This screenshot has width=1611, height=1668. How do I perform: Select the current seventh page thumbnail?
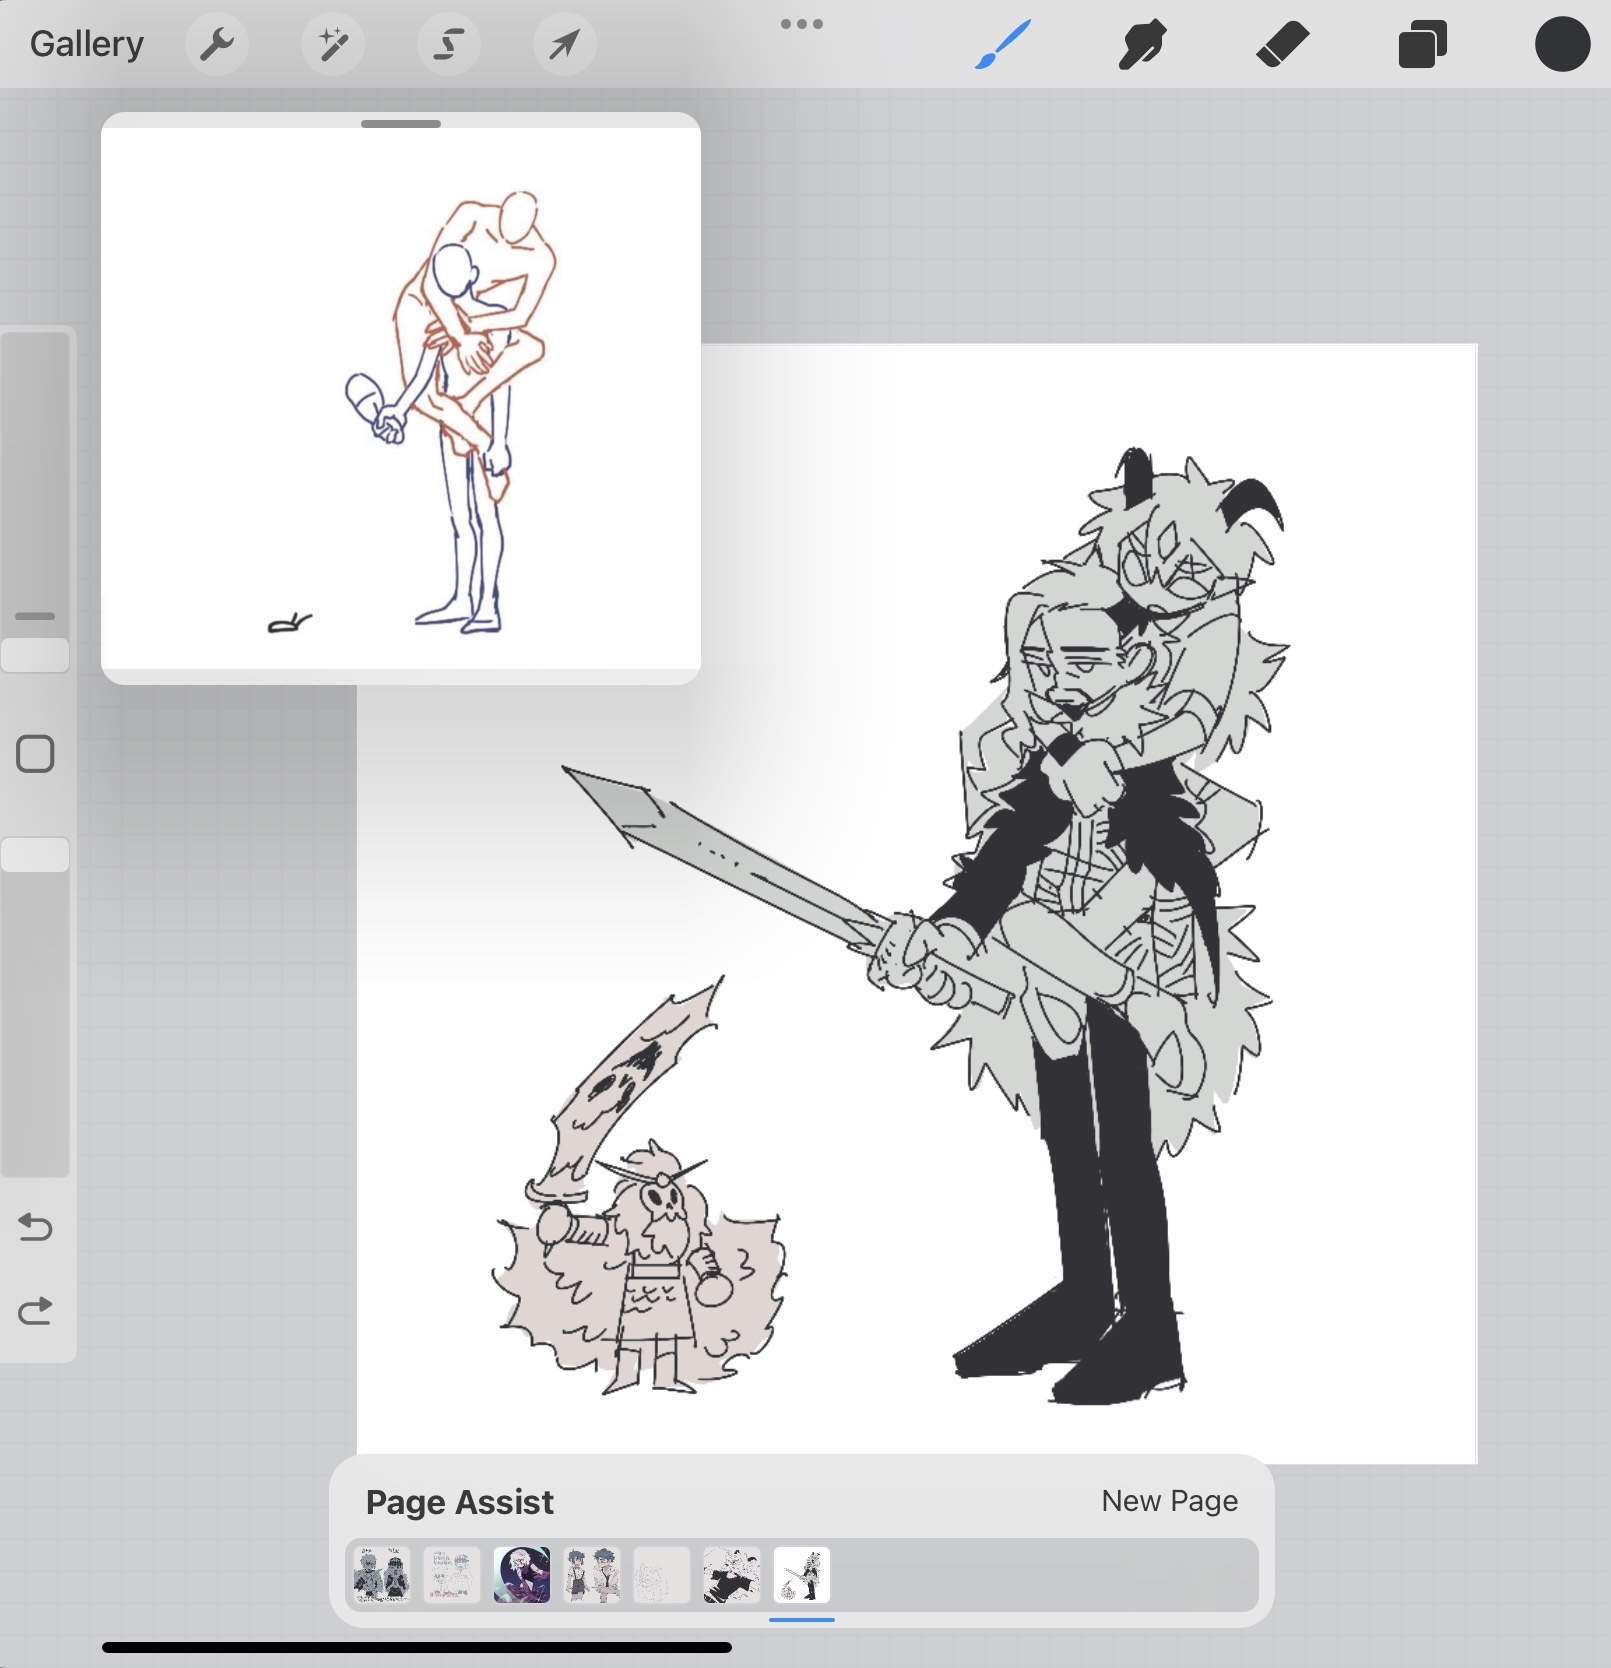pyautogui.click(x=802, y=1575)
